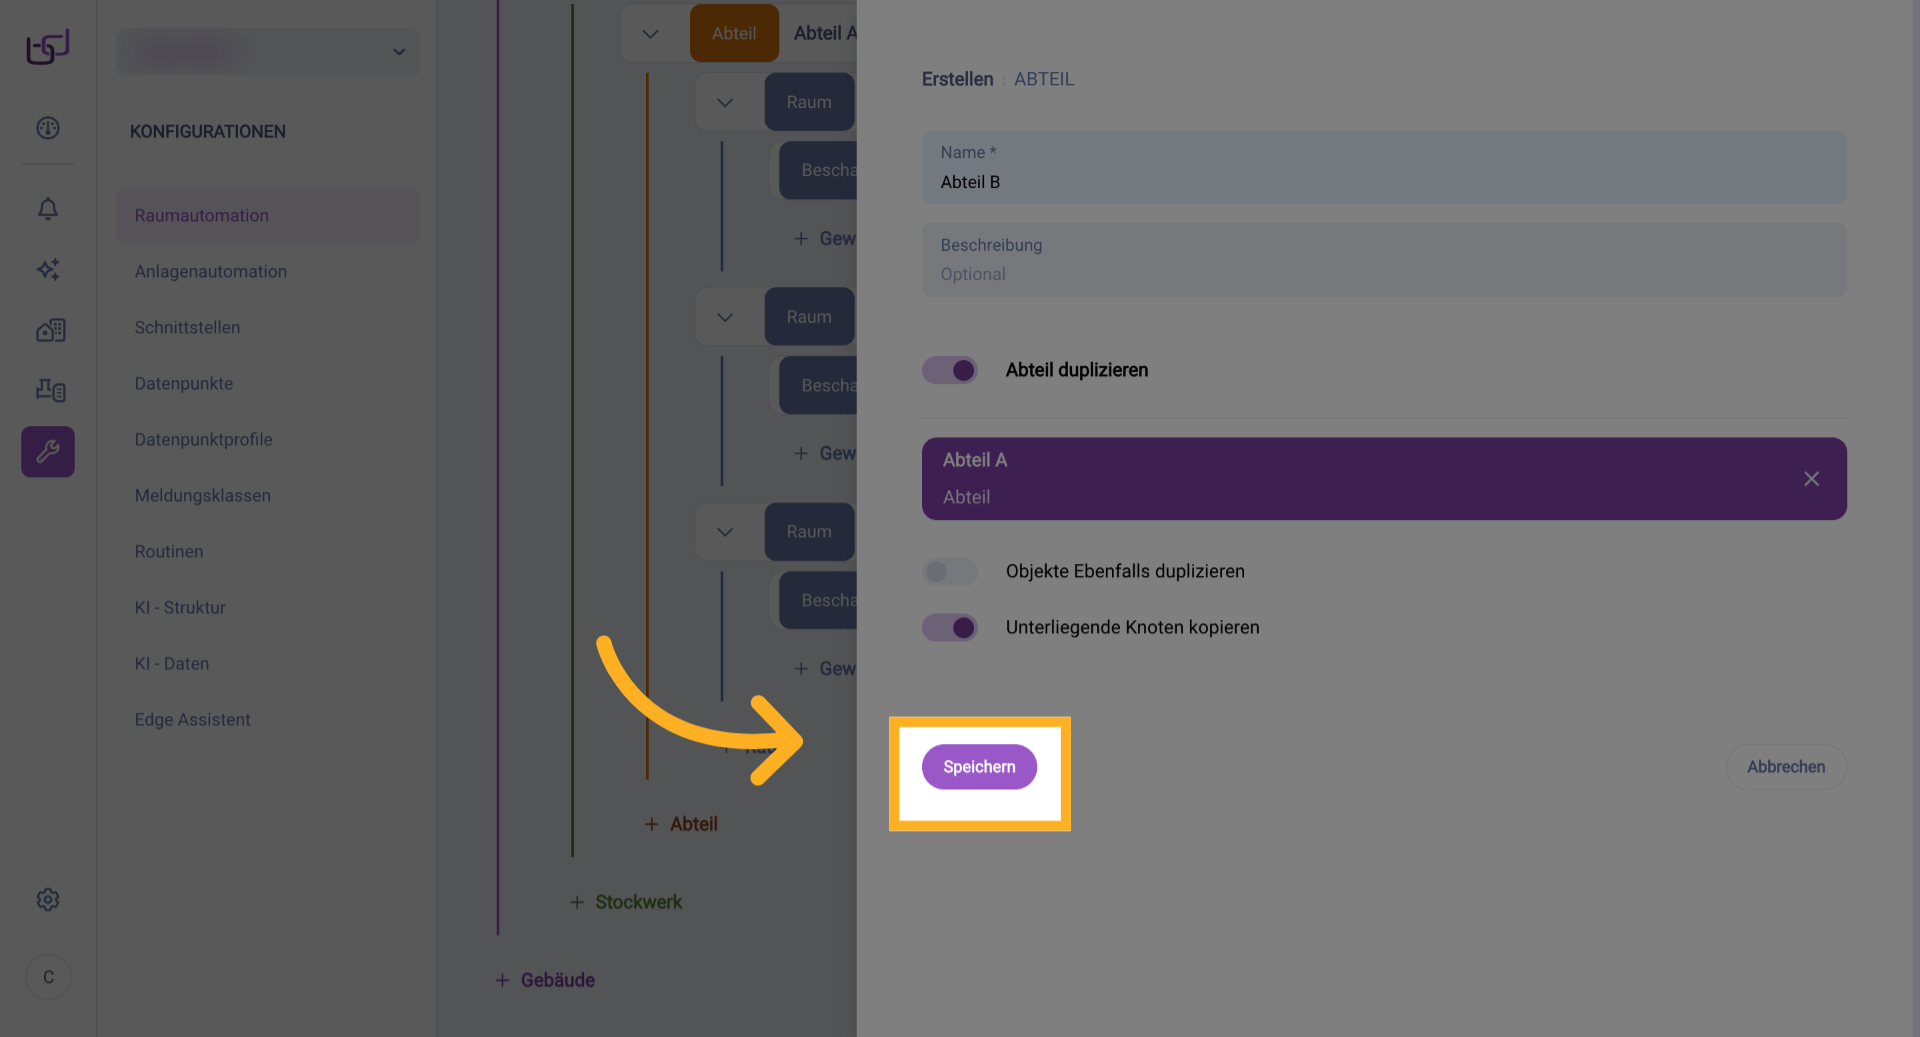
Task: Click the user avatar C icon
Action: point(48,977)
